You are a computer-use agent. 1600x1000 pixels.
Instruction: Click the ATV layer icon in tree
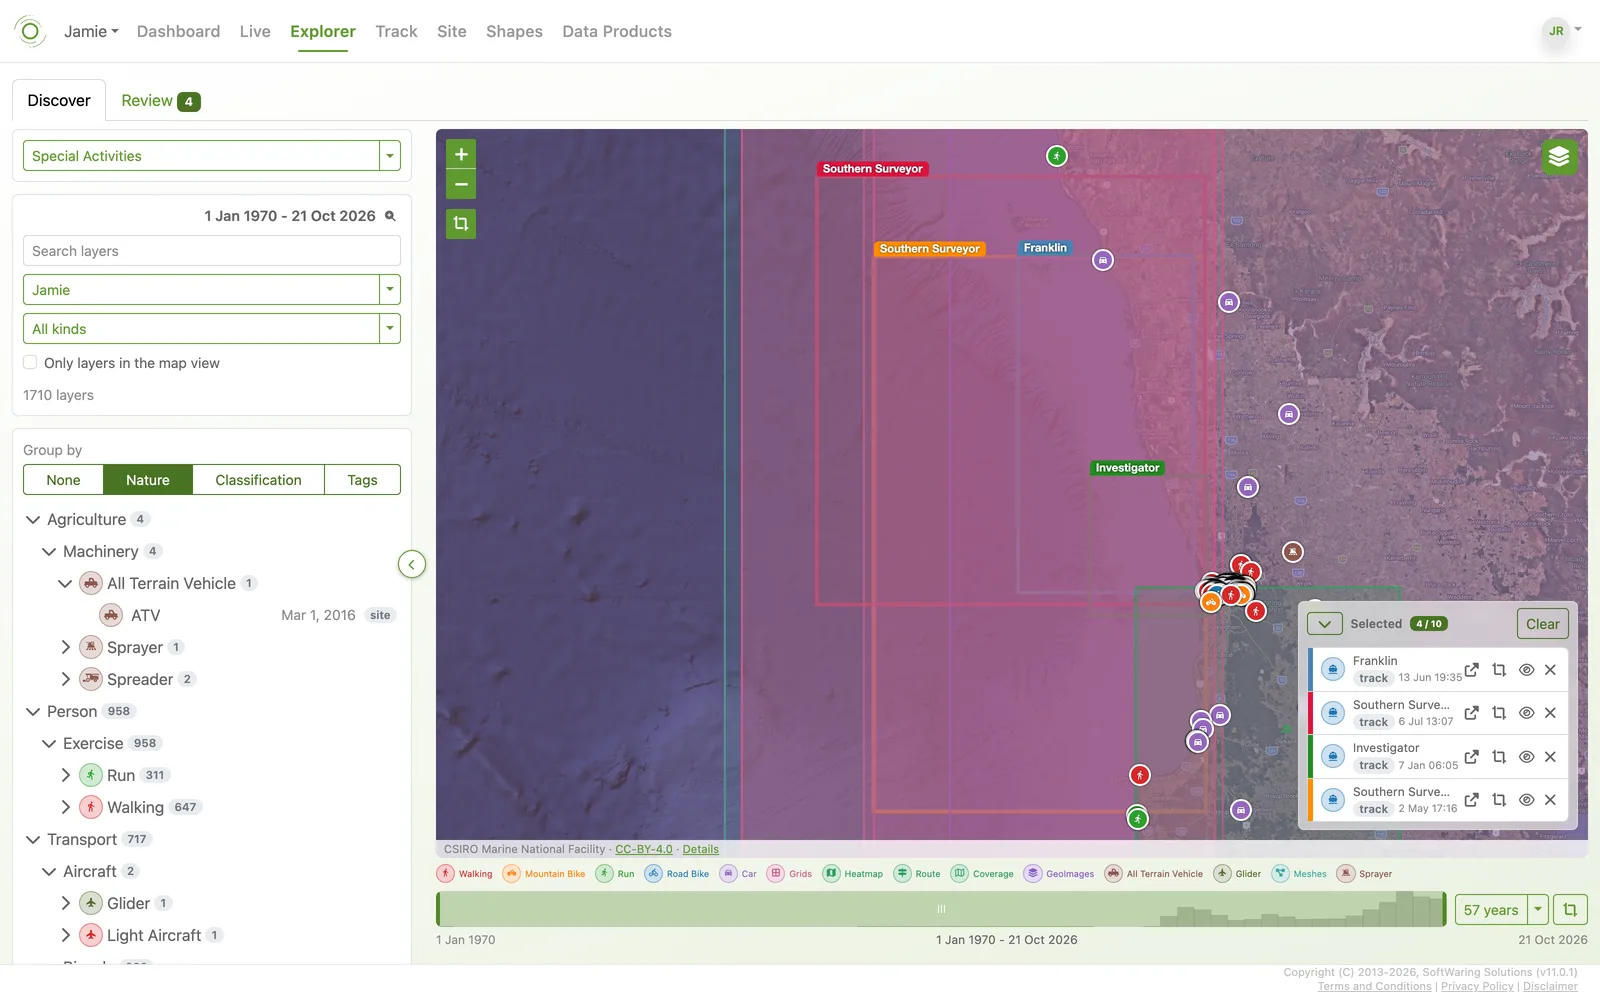(x=111, y=615)
